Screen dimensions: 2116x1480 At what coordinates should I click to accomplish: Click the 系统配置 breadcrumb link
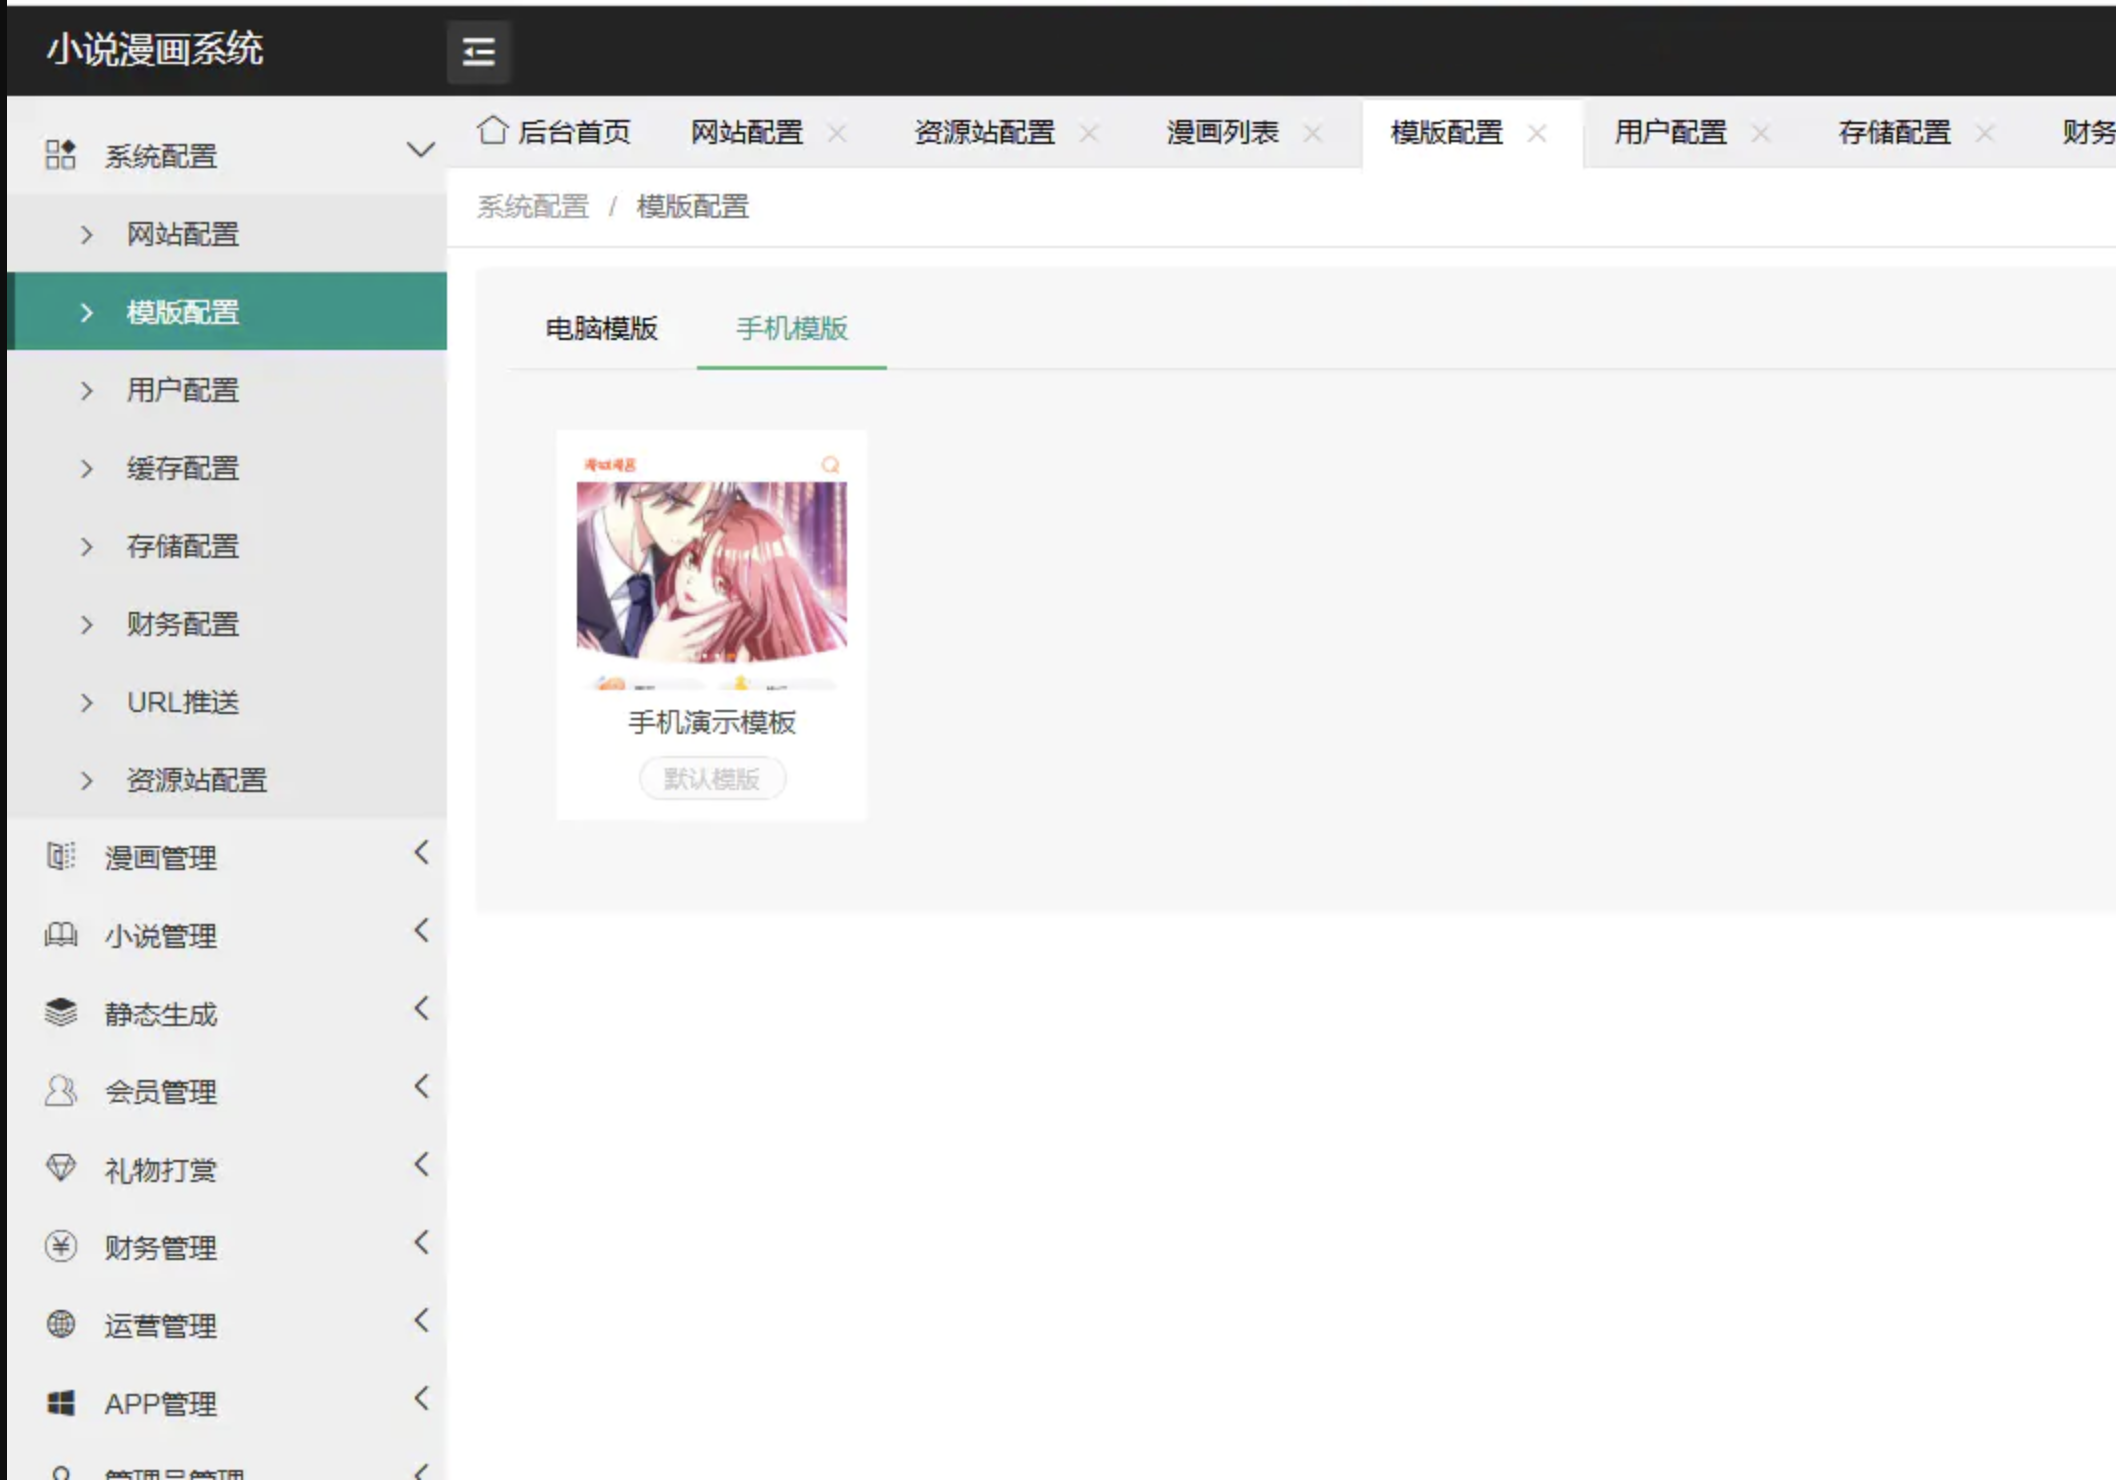point(532,206)
